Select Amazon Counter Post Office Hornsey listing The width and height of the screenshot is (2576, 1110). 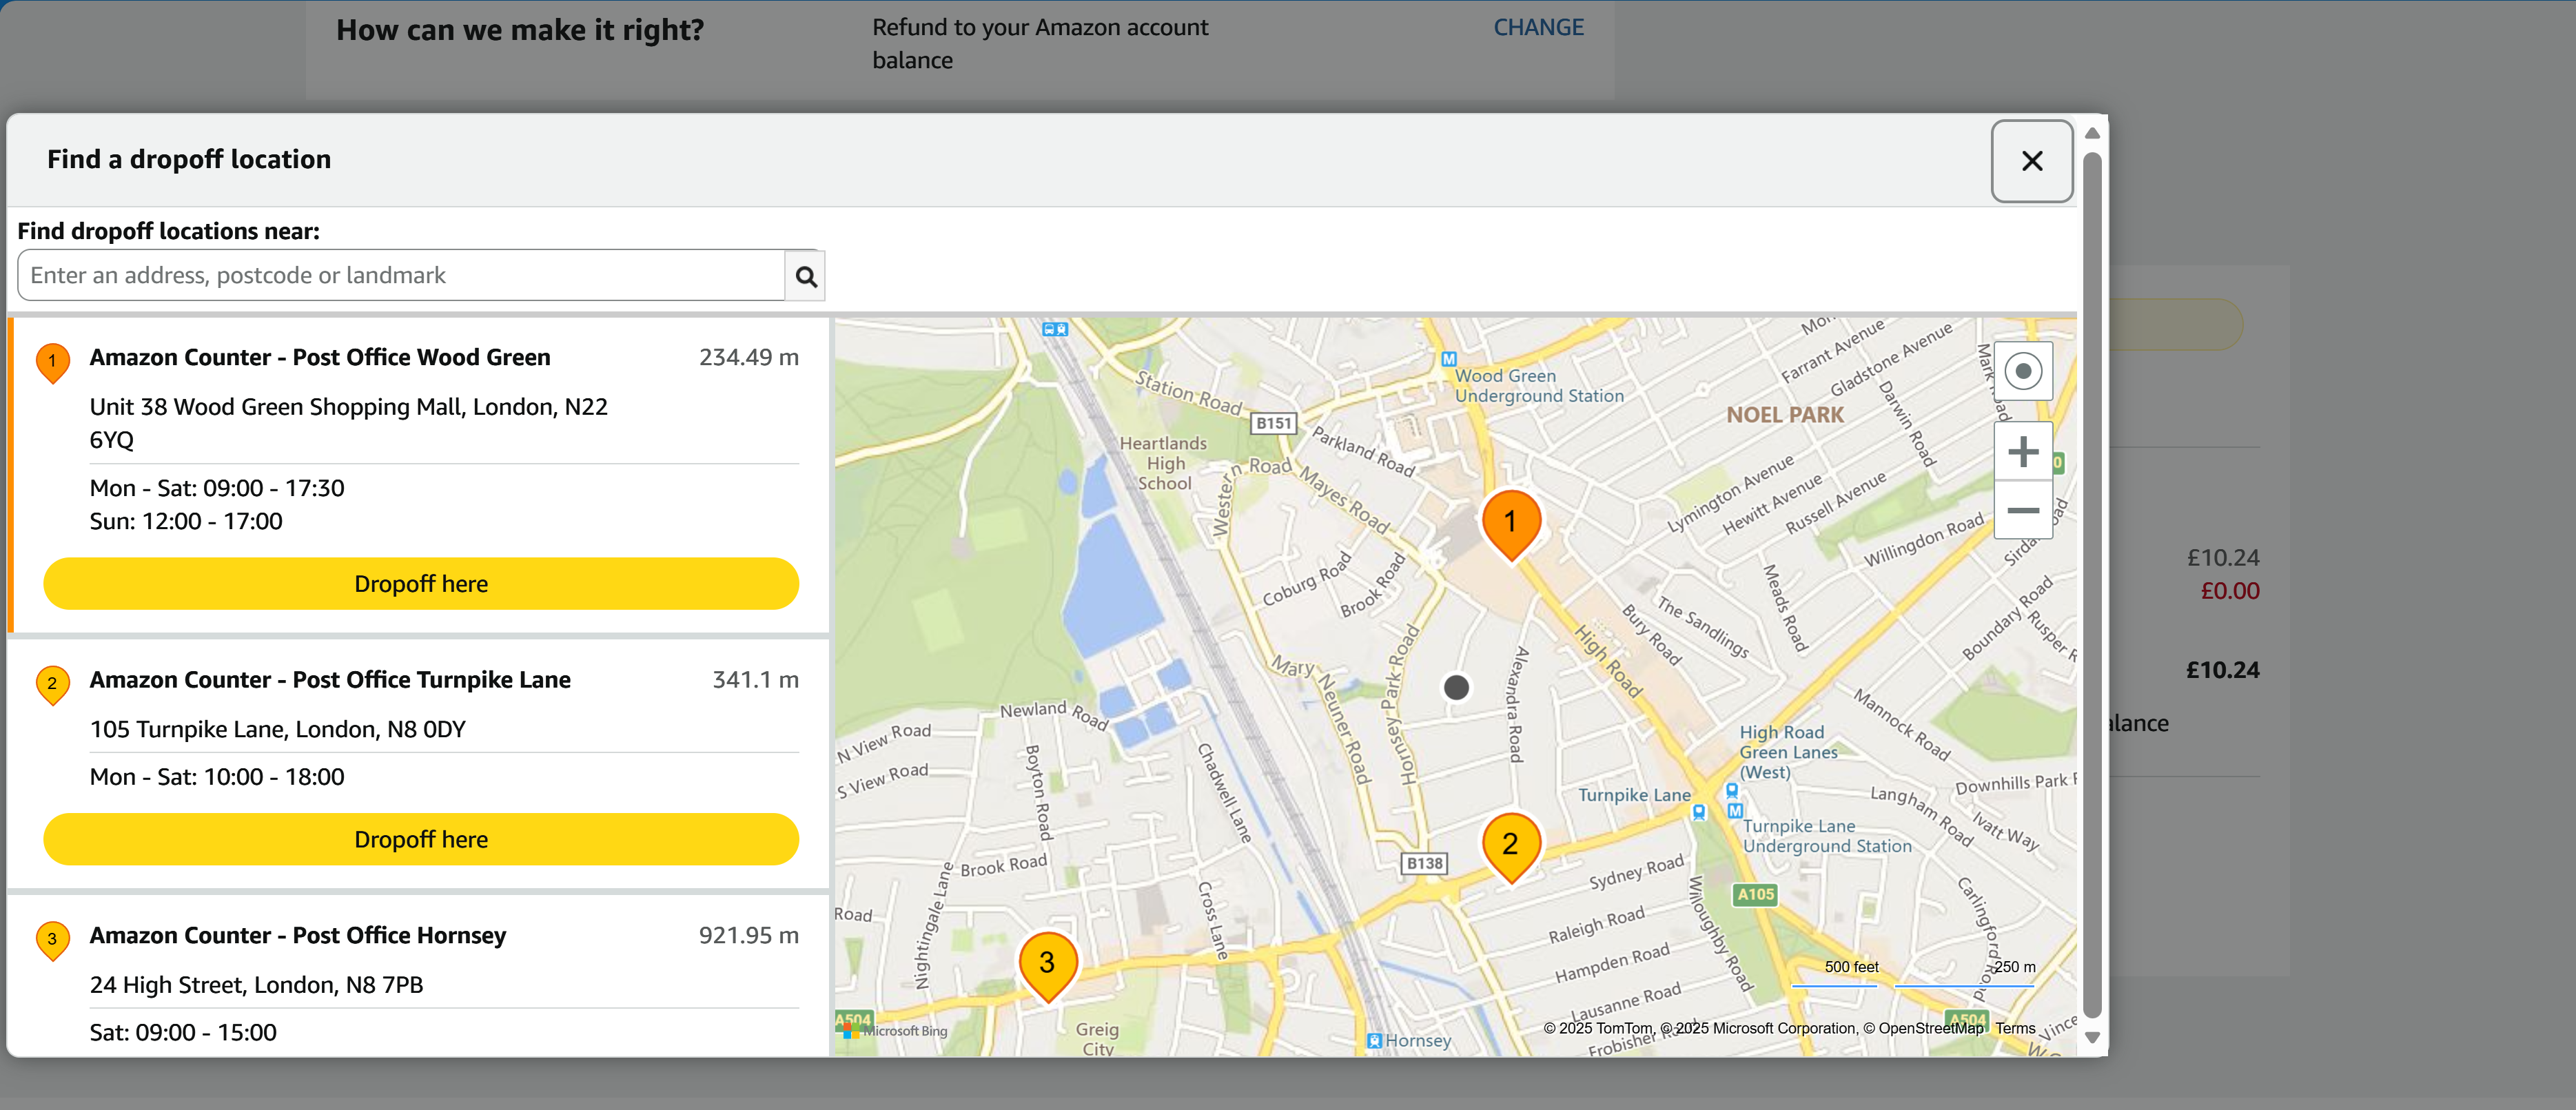pyautogui.click(x=298, y=935)
